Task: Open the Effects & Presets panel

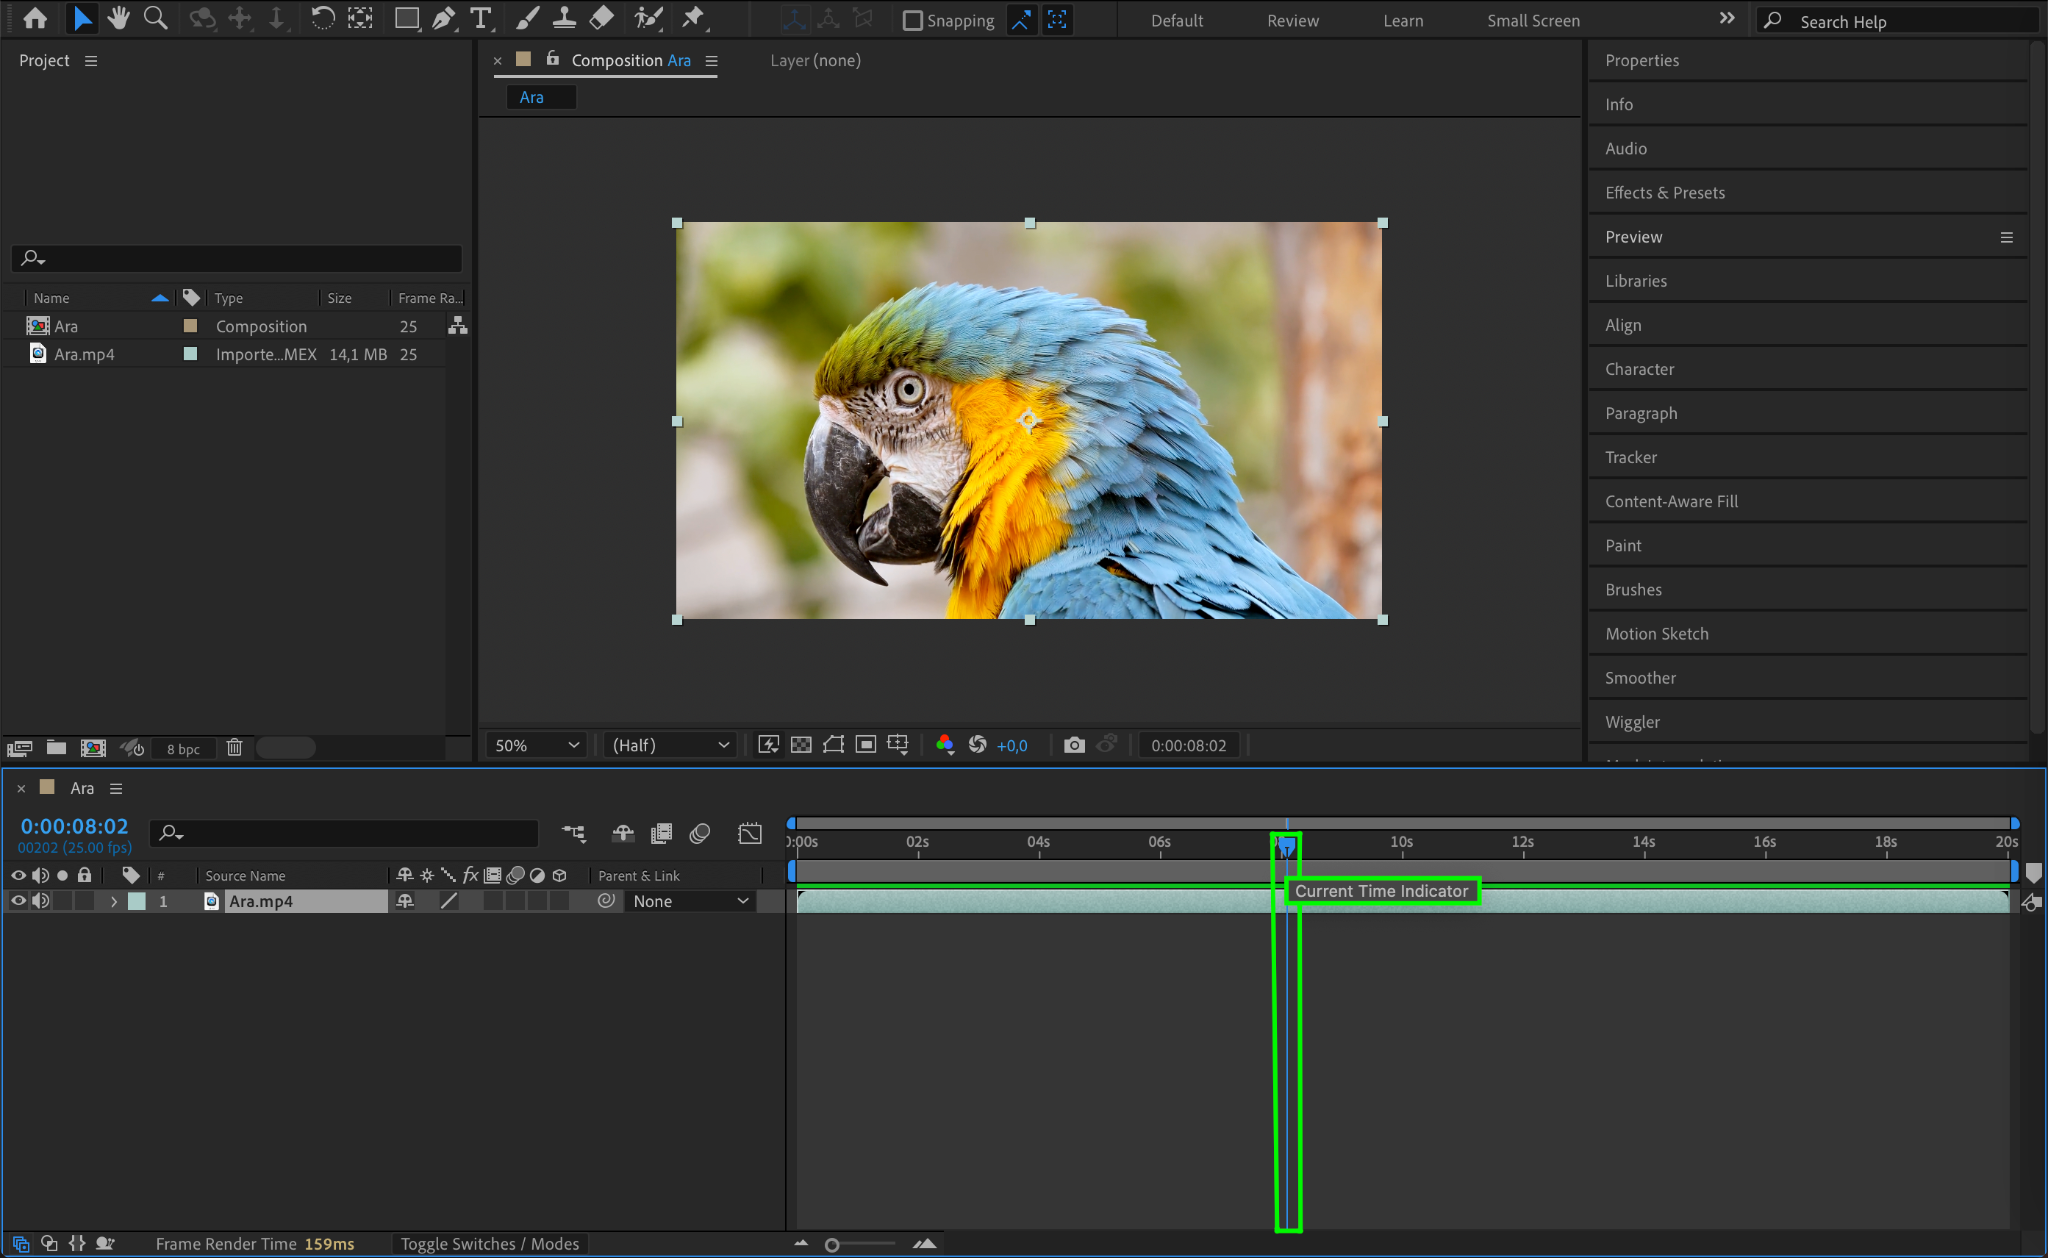Action: click(1664, 192)
